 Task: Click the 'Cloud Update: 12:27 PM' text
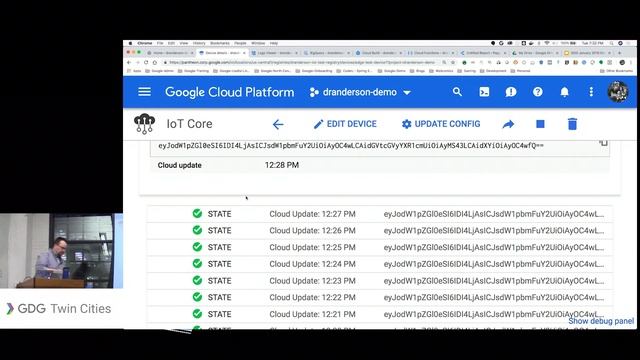click(312, 214)
